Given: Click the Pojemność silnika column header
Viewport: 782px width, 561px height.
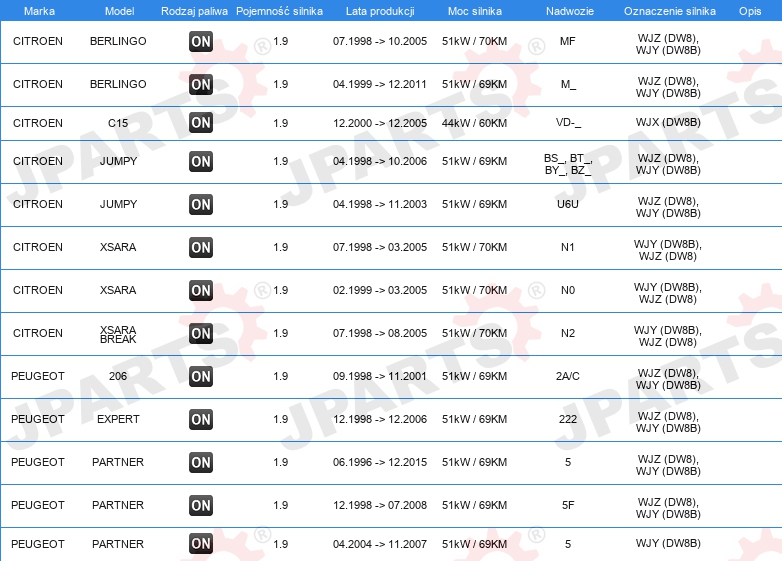Looking at the screenshot, I should 279,11.
